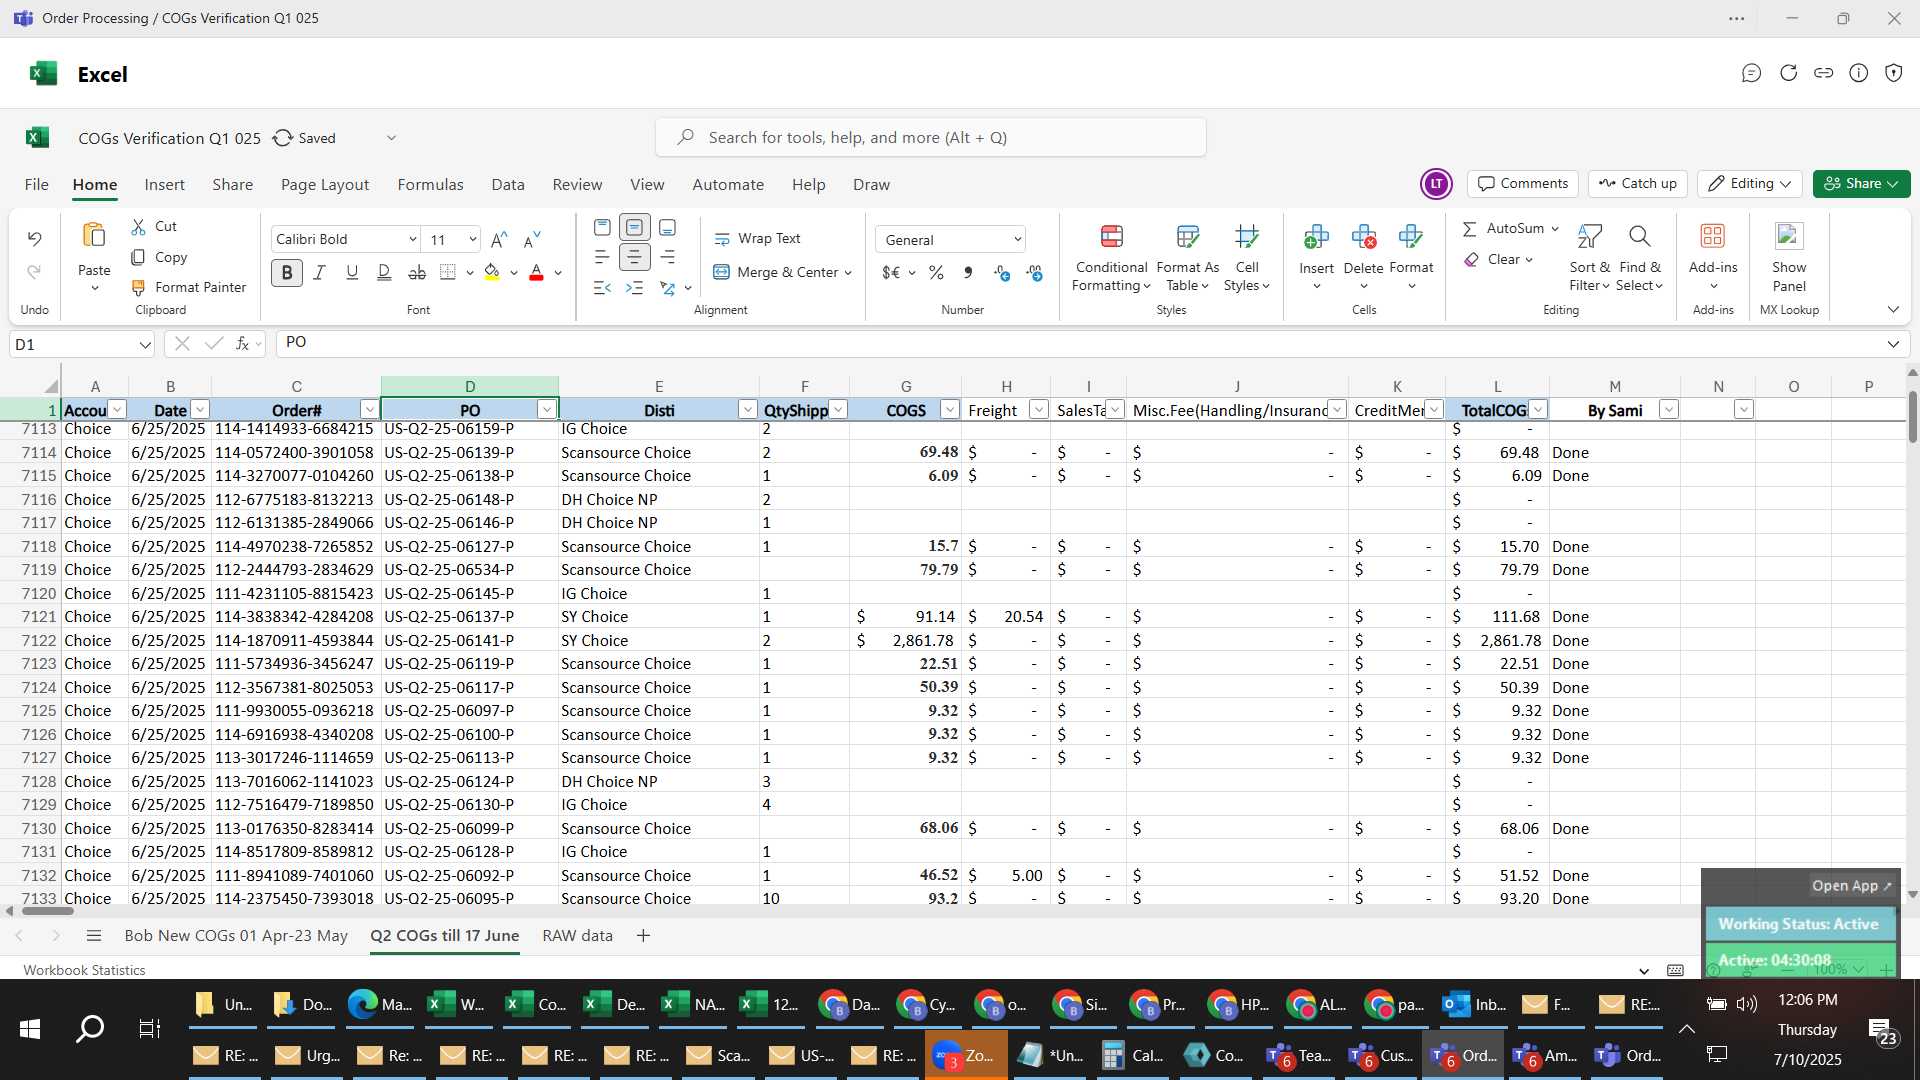Open the COGS column filter dropdown

(x=949, y=410)
